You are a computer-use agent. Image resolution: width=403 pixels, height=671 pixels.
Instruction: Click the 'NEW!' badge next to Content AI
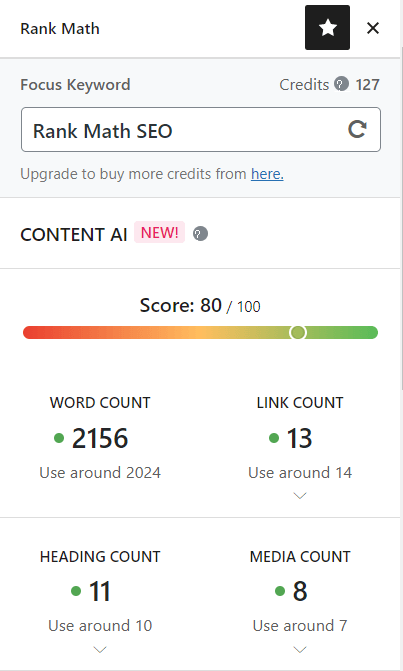(160, 232)
